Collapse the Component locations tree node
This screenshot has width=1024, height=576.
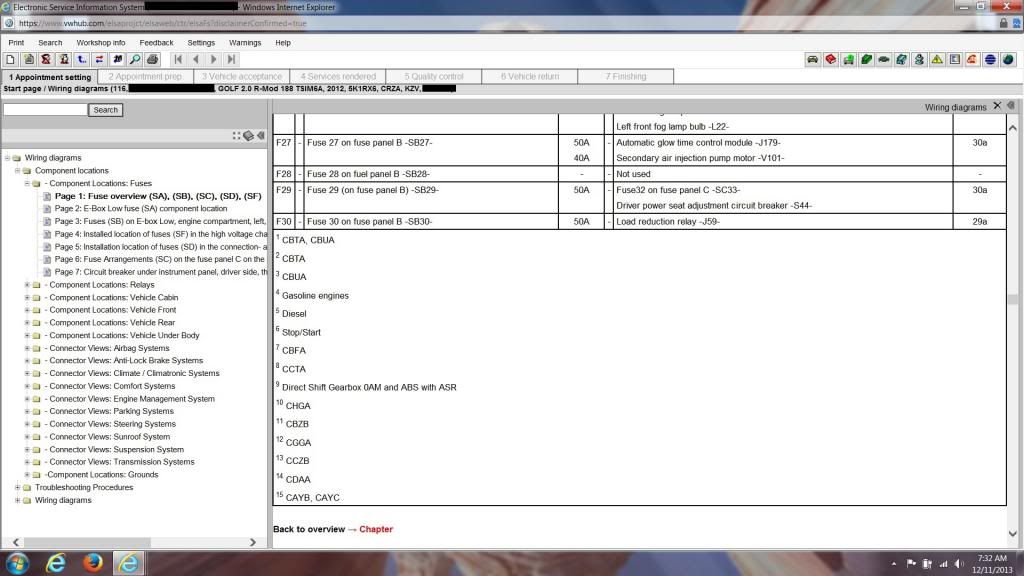[x=18, y=170]
